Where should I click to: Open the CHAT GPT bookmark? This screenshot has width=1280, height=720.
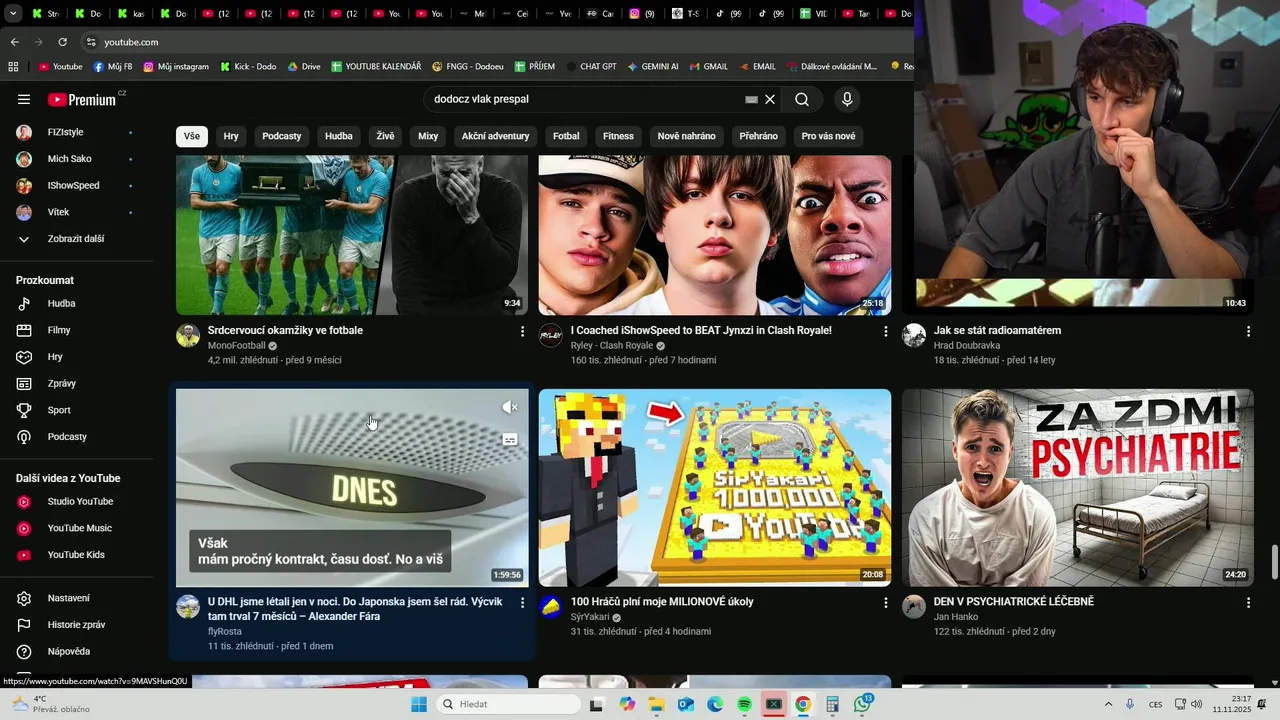(x=590, y=66)
